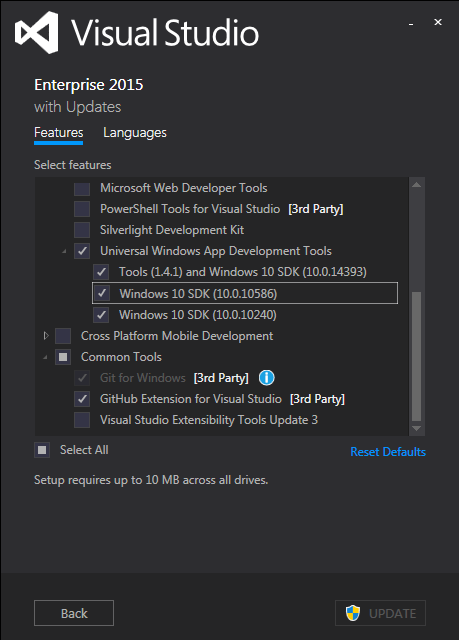
Task: Check PowerShell Tools for Visual Studio
Action: (x=82, y=209)
